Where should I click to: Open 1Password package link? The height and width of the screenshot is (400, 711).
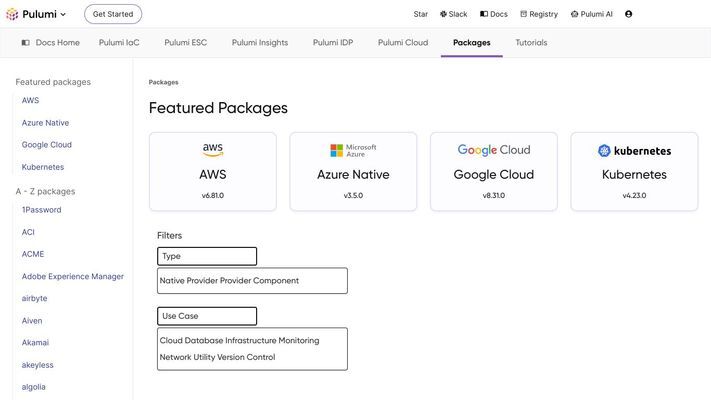coord(41,210)
